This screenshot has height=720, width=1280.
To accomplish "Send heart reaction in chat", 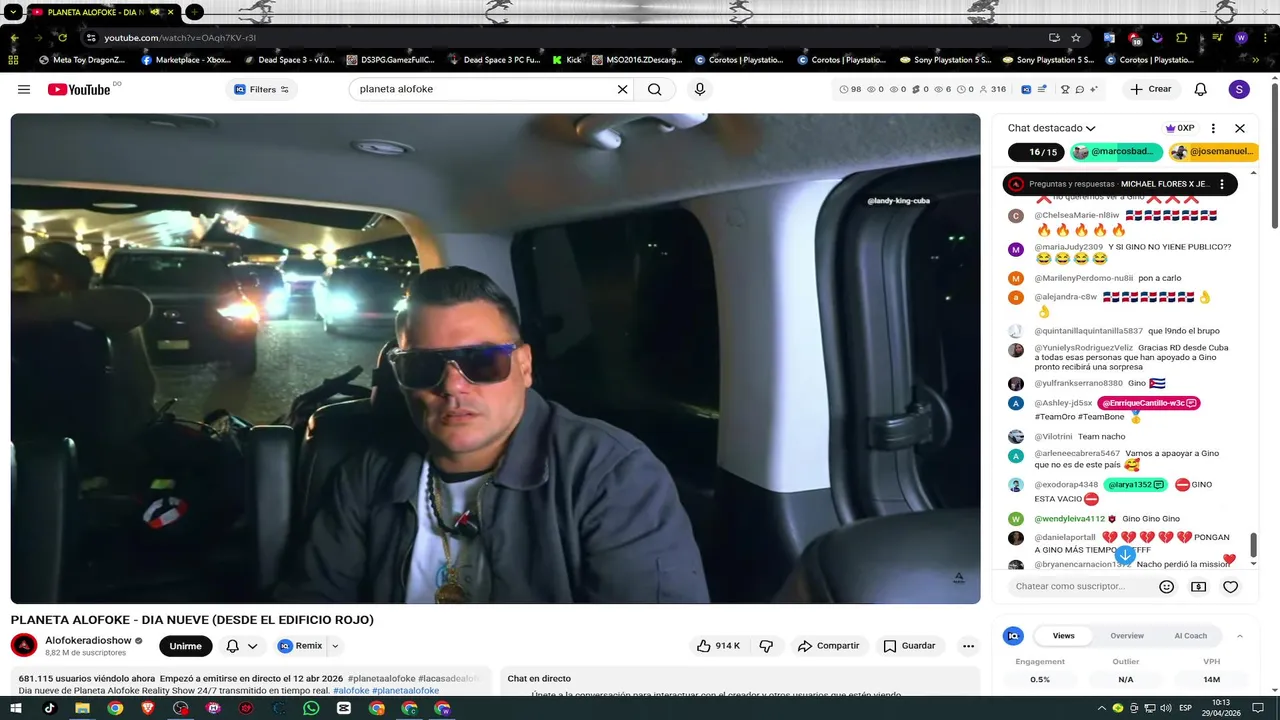I will pos(1231,587).
